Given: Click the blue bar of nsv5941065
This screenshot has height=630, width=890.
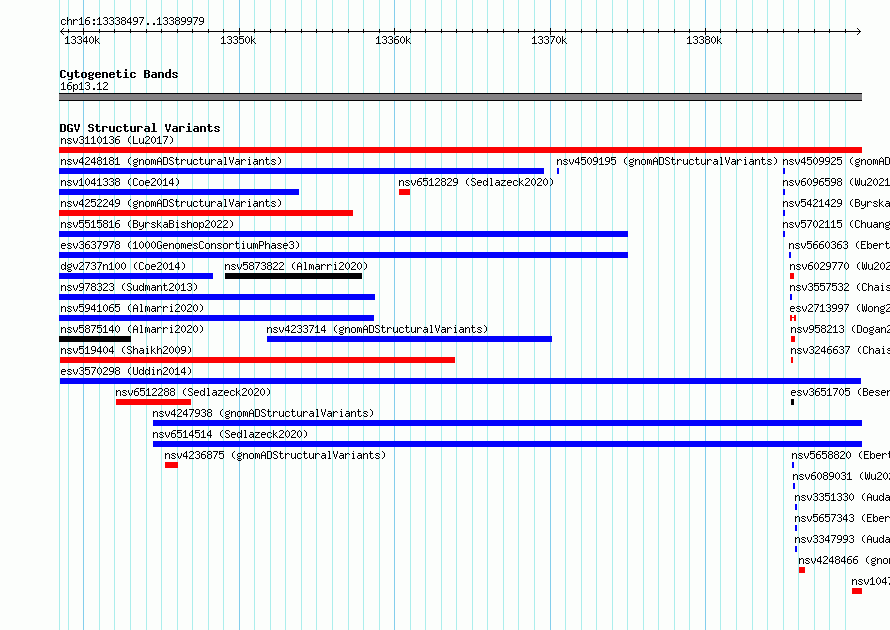Looking at the screenshot, I should click(216, 318).
